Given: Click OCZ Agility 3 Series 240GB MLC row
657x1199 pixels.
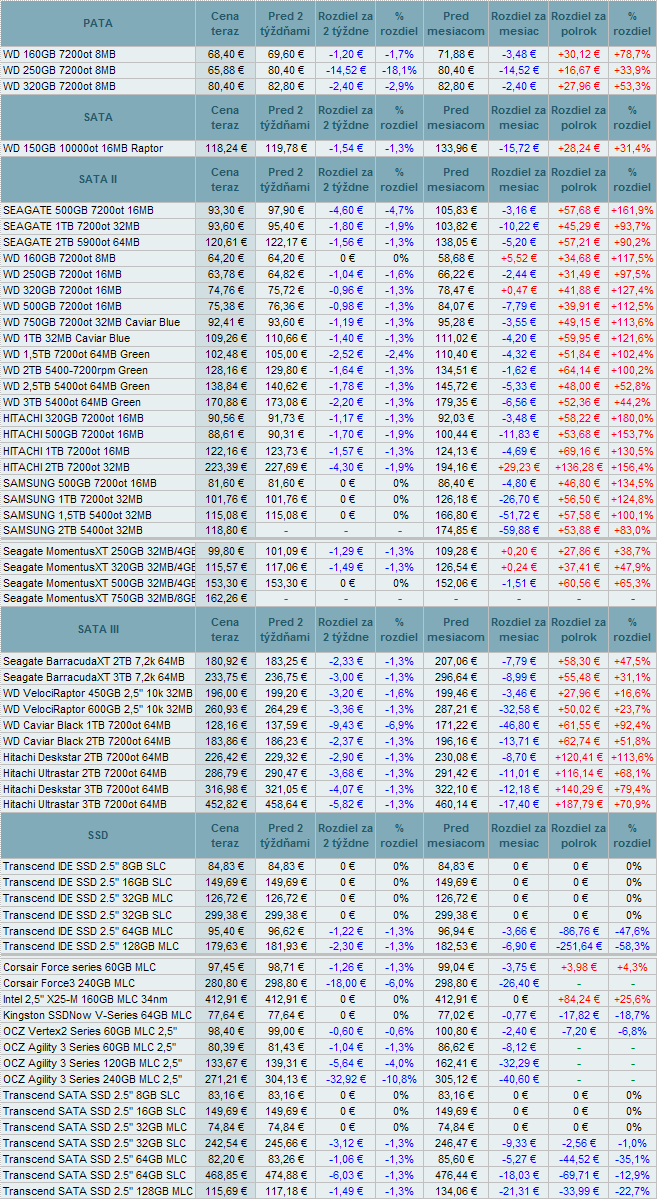Looking at the screenshot, I should tap(328, 1080).
